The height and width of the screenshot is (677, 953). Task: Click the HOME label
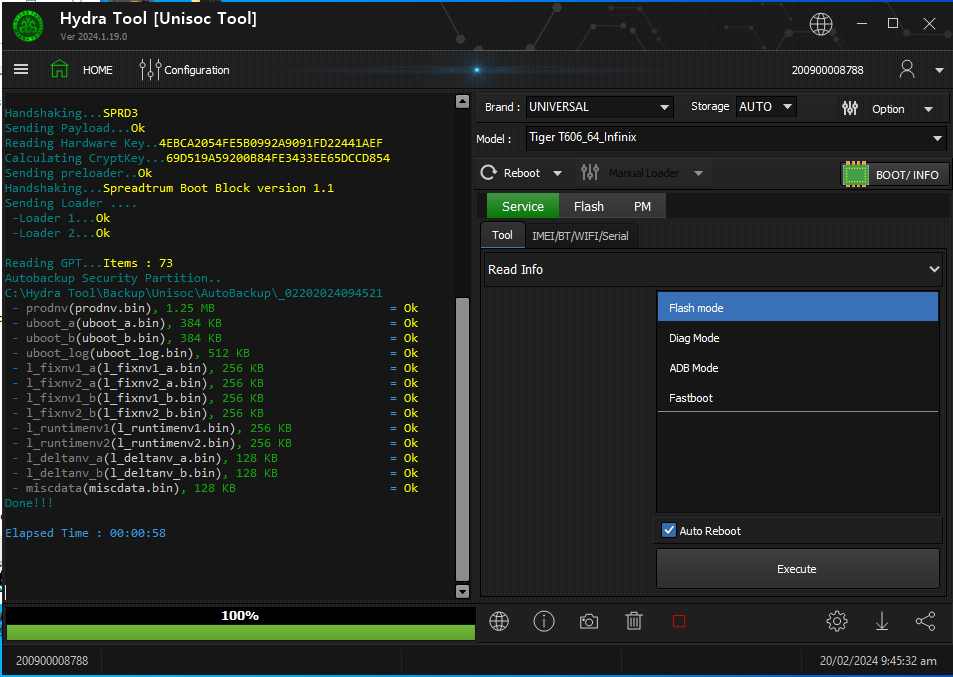[x=98, y=70]
